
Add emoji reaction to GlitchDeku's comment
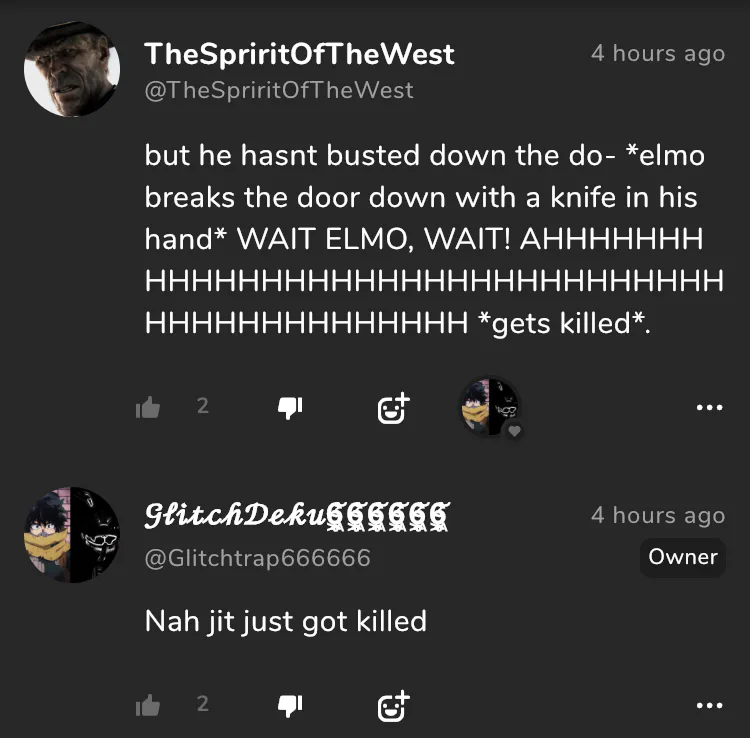393,705
